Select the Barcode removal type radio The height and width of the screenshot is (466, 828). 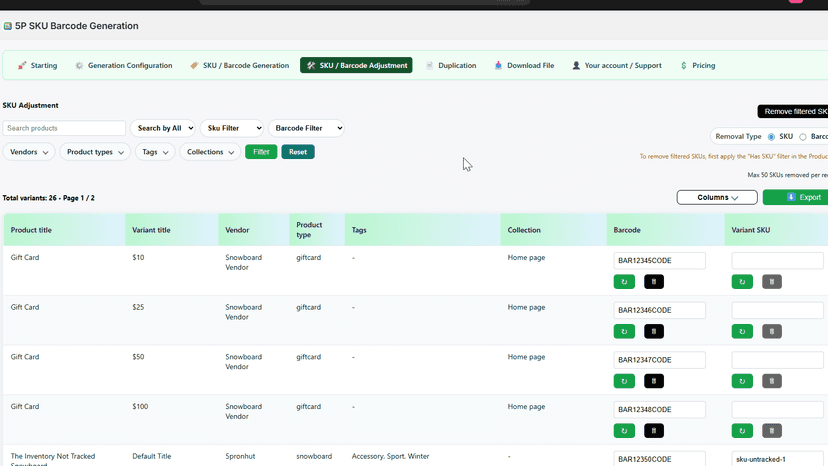click(803, 137)
